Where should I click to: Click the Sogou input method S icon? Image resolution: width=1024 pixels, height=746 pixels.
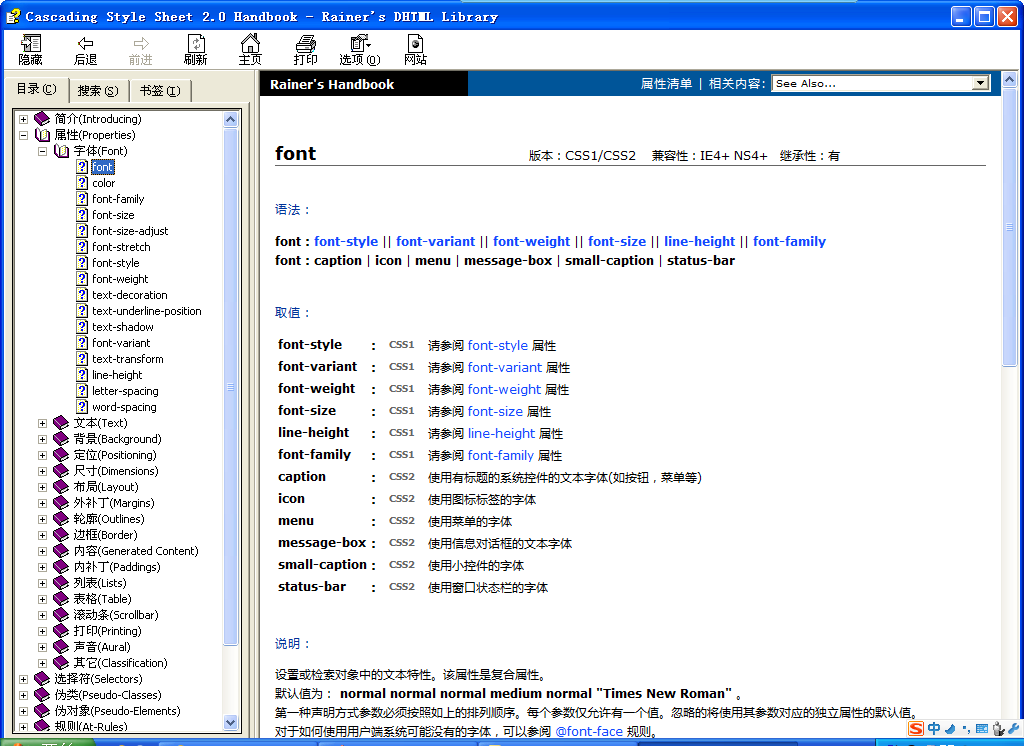tap(916, 728)
